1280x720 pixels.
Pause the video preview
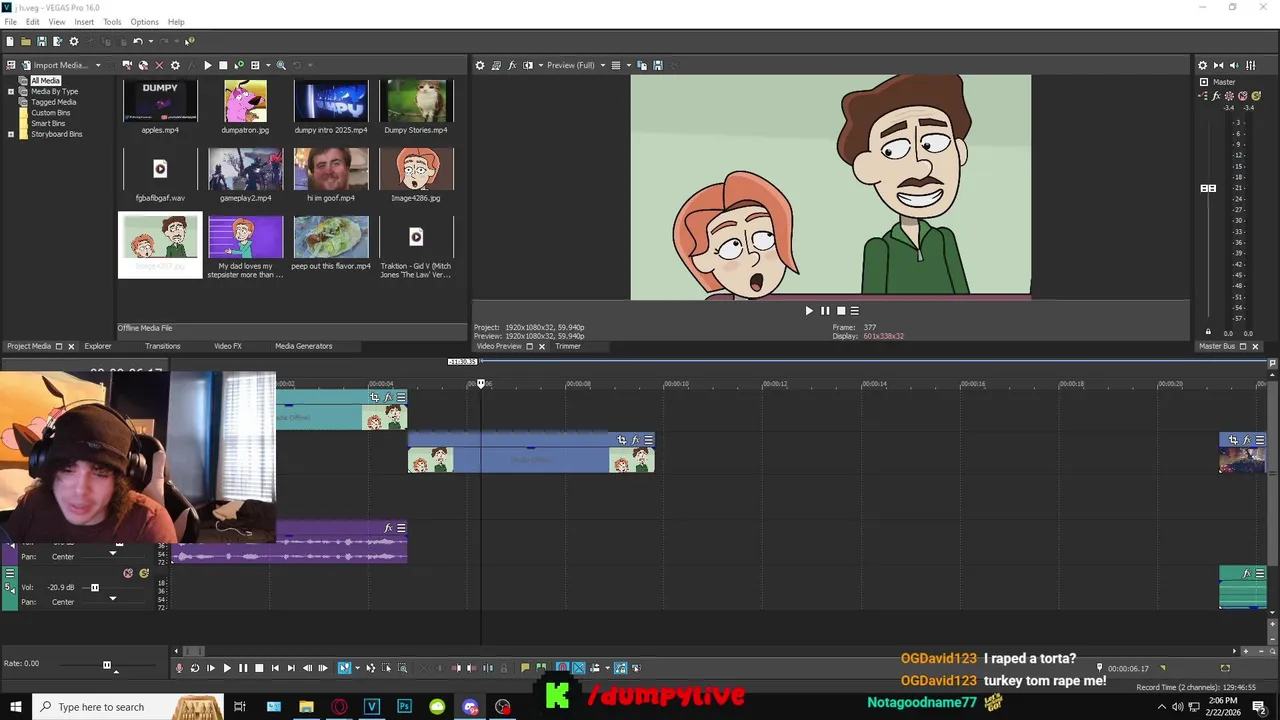[x=825, y=311]
